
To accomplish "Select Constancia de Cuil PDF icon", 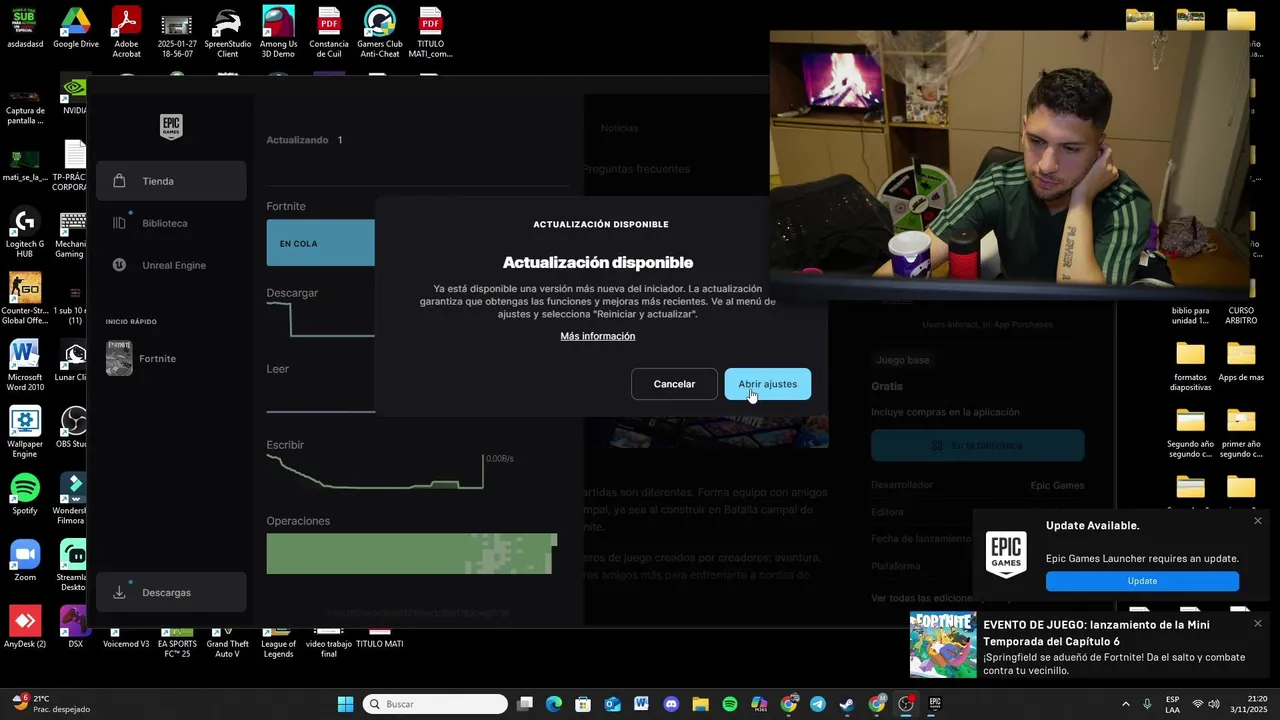I will point(329,32).
